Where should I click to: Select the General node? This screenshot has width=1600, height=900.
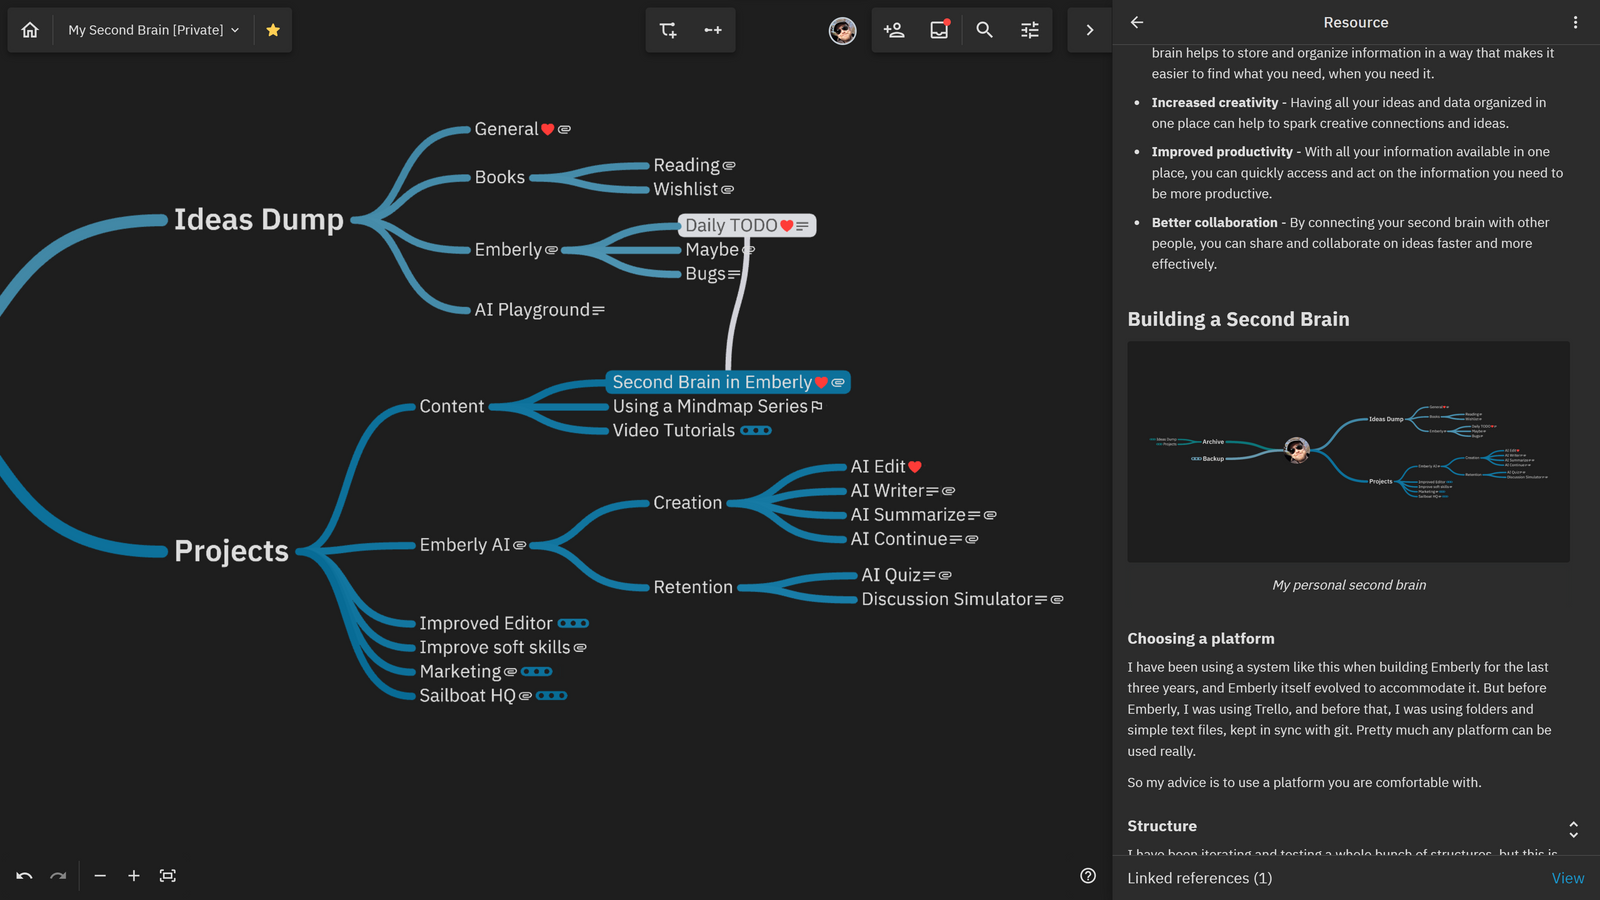(506, 129)
